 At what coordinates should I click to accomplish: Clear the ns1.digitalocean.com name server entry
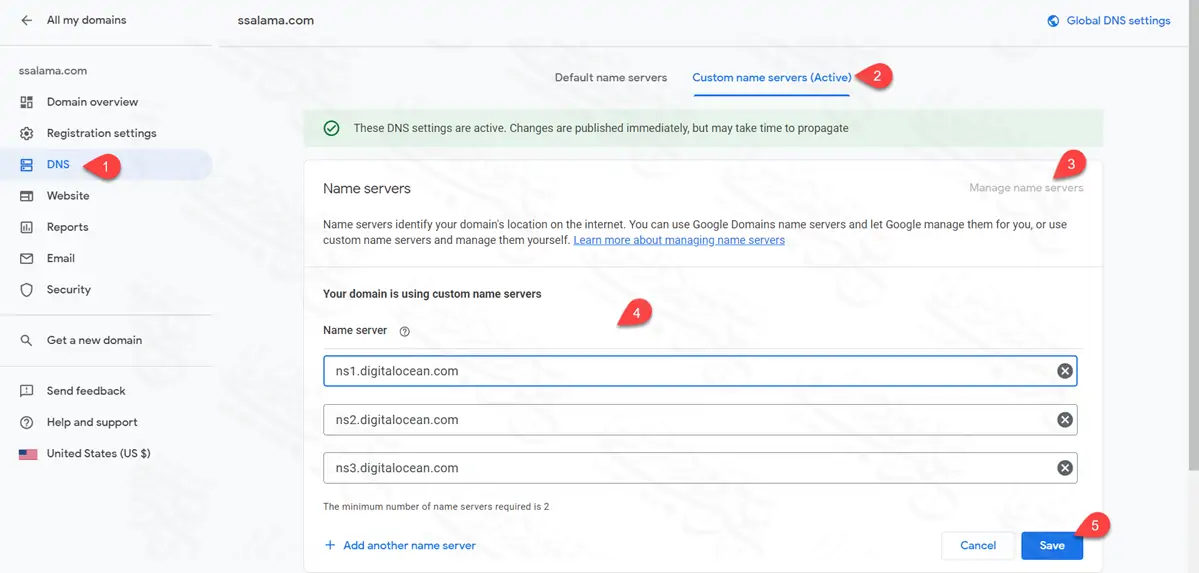pos(1065,371)
